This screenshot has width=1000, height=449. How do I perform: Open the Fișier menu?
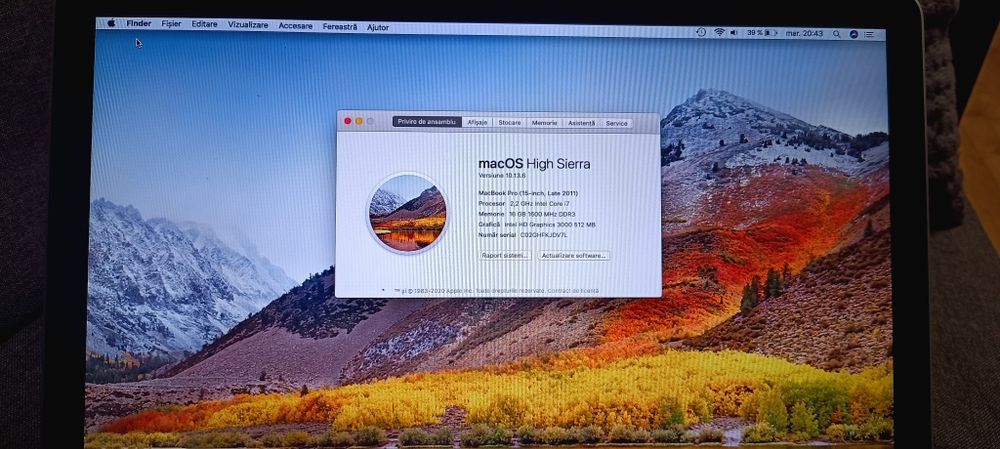171,24
